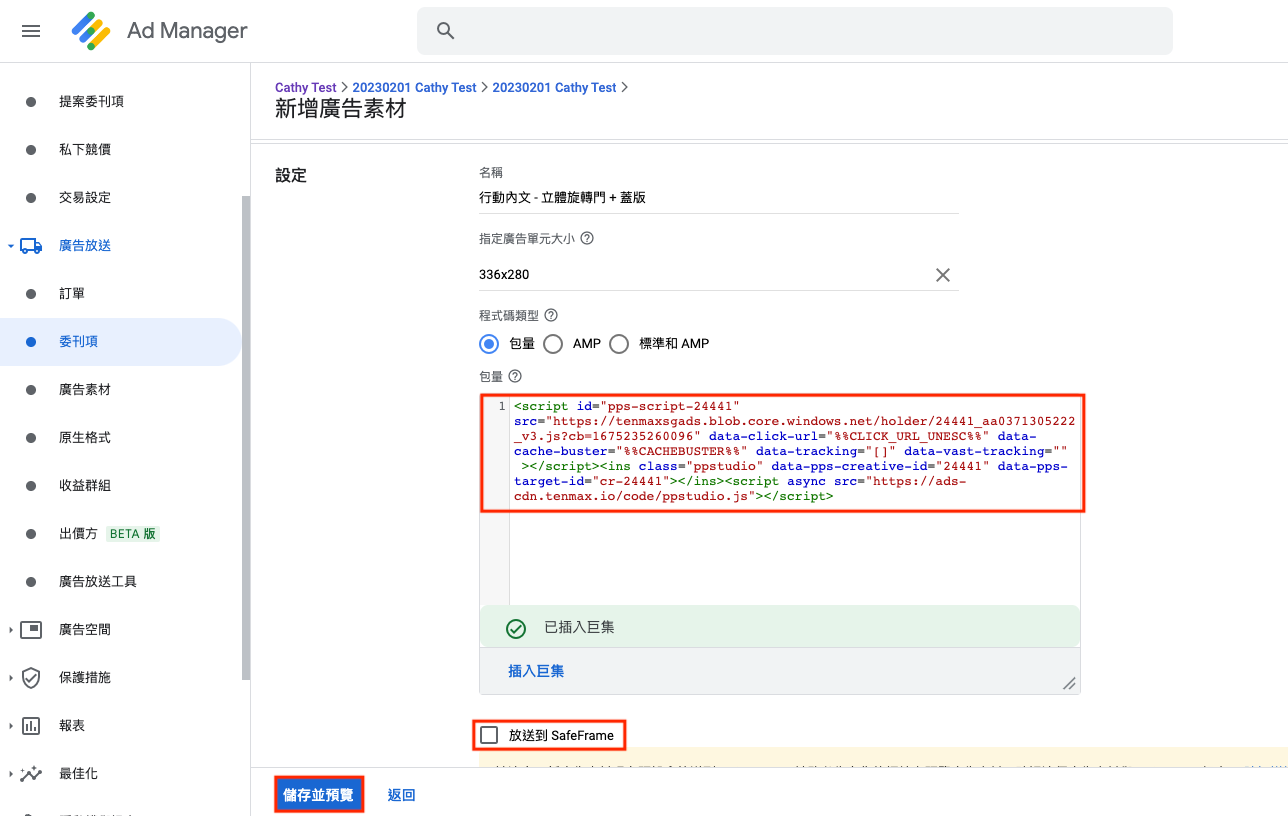Open second 20230201 Cathy Test breadcrumb

coord(555,88)
